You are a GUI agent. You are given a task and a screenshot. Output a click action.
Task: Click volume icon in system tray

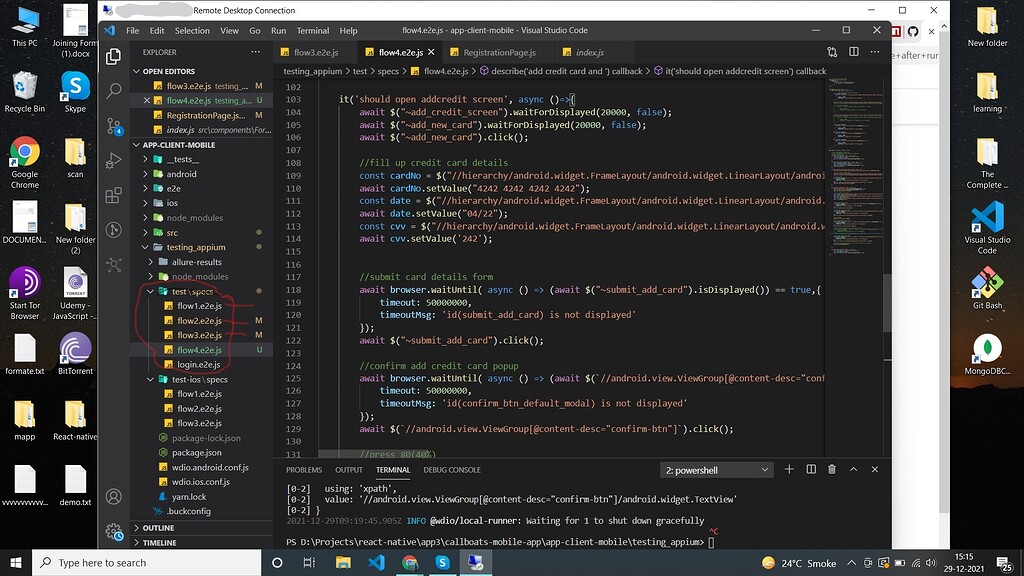click(x=931, y=563)
